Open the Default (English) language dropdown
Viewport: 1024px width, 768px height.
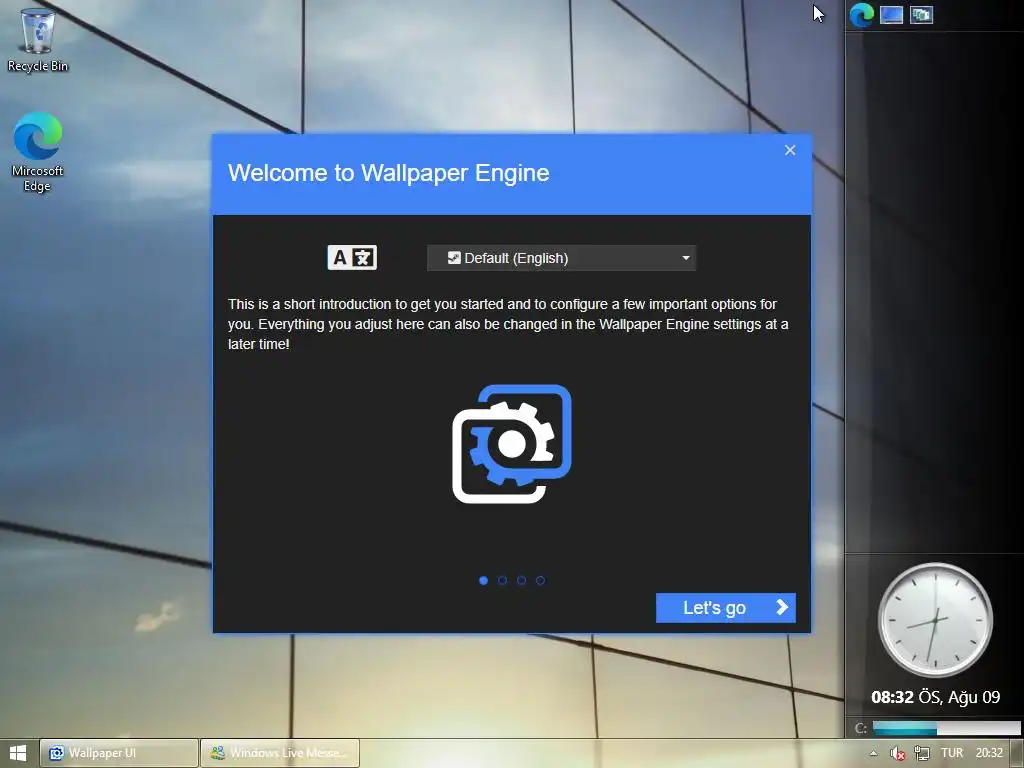pyautogui.click(x=561, y=258)
